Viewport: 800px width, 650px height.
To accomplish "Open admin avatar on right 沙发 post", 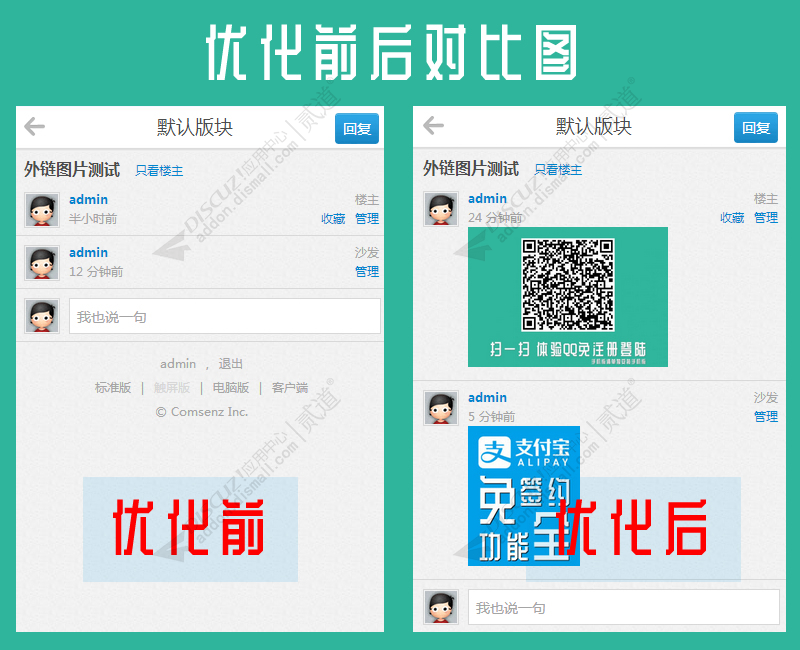I will pyautogui.click(x=441, y=408).
